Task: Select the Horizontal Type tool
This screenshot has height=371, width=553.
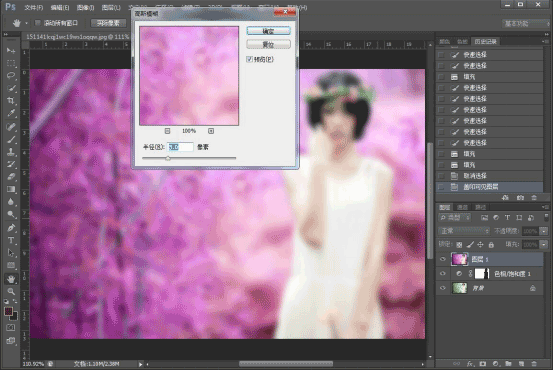Action: point(11,240)
